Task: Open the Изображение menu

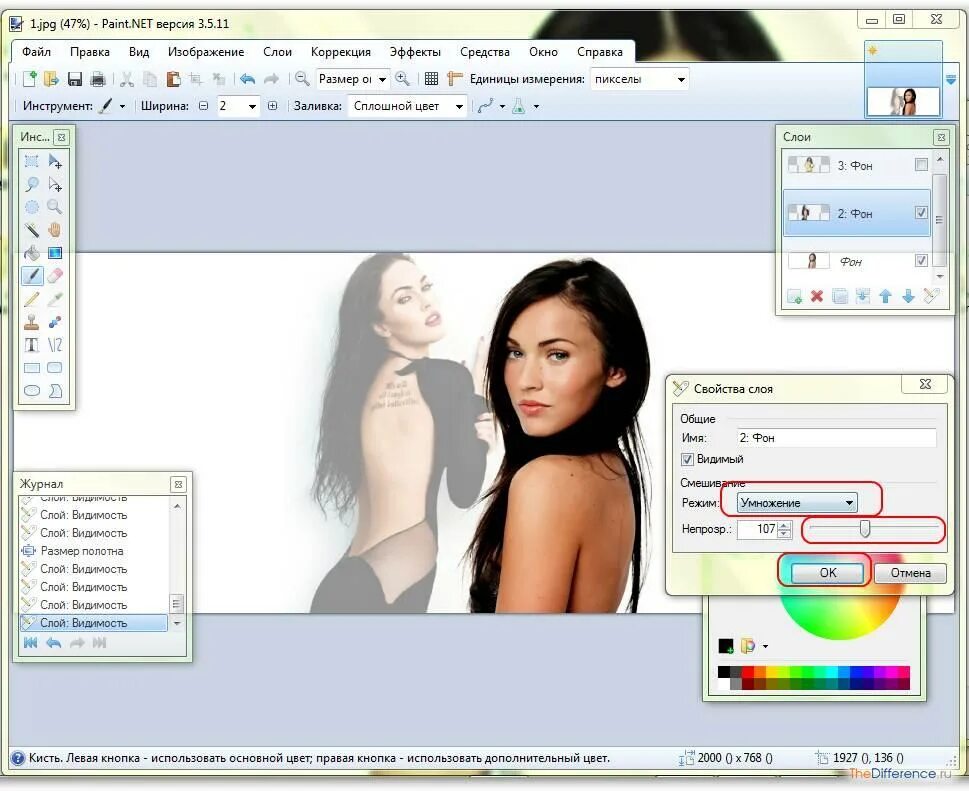Action: [206, 52]
